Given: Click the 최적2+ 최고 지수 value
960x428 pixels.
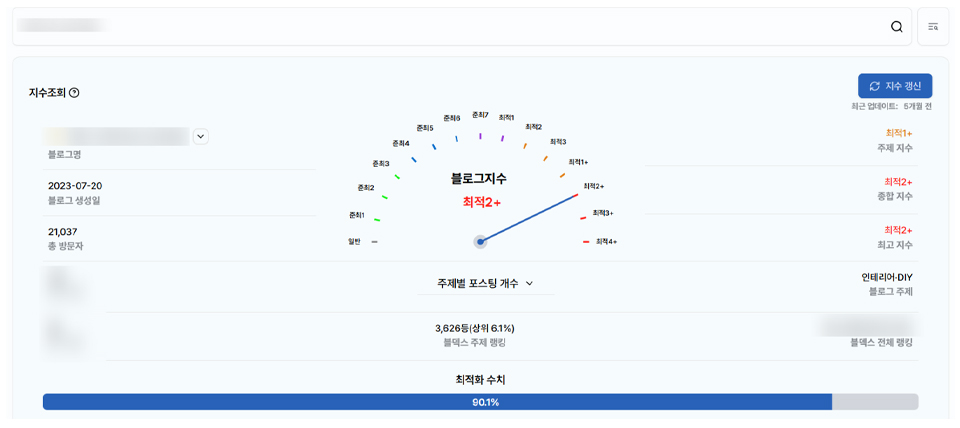Looking at the screenshot, I should [898, 230].
